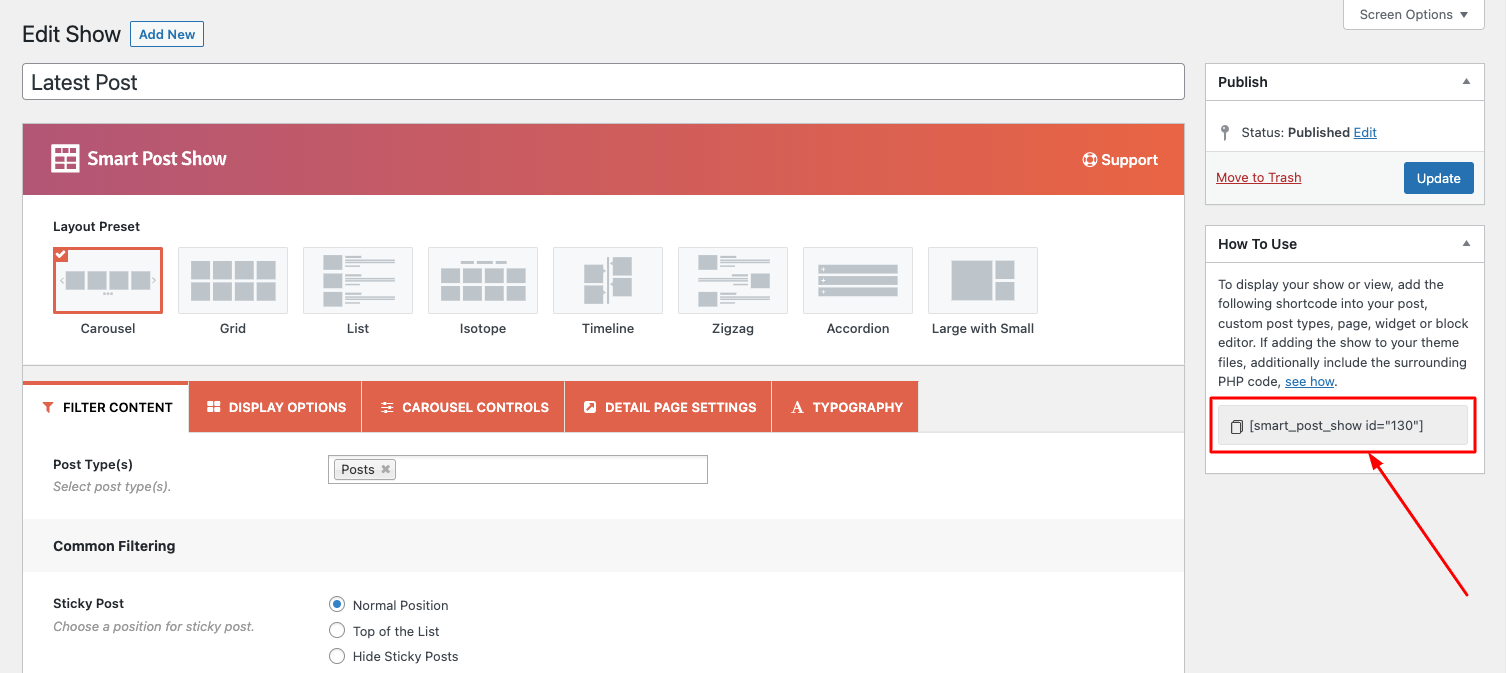
Task: Collapse the How To Use panel
Action: [x=1466, y=244]
